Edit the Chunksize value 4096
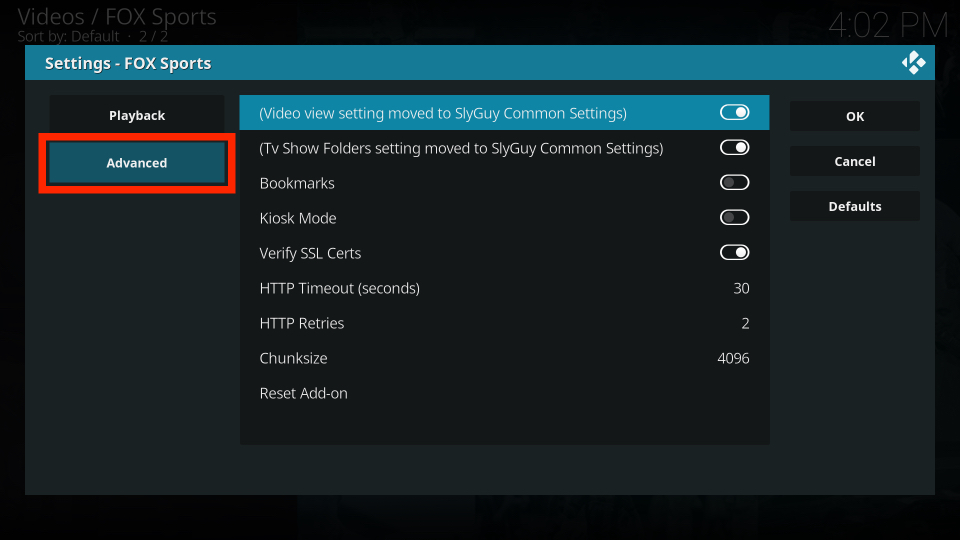Screen dimensions: 960x540 [733, 358]
